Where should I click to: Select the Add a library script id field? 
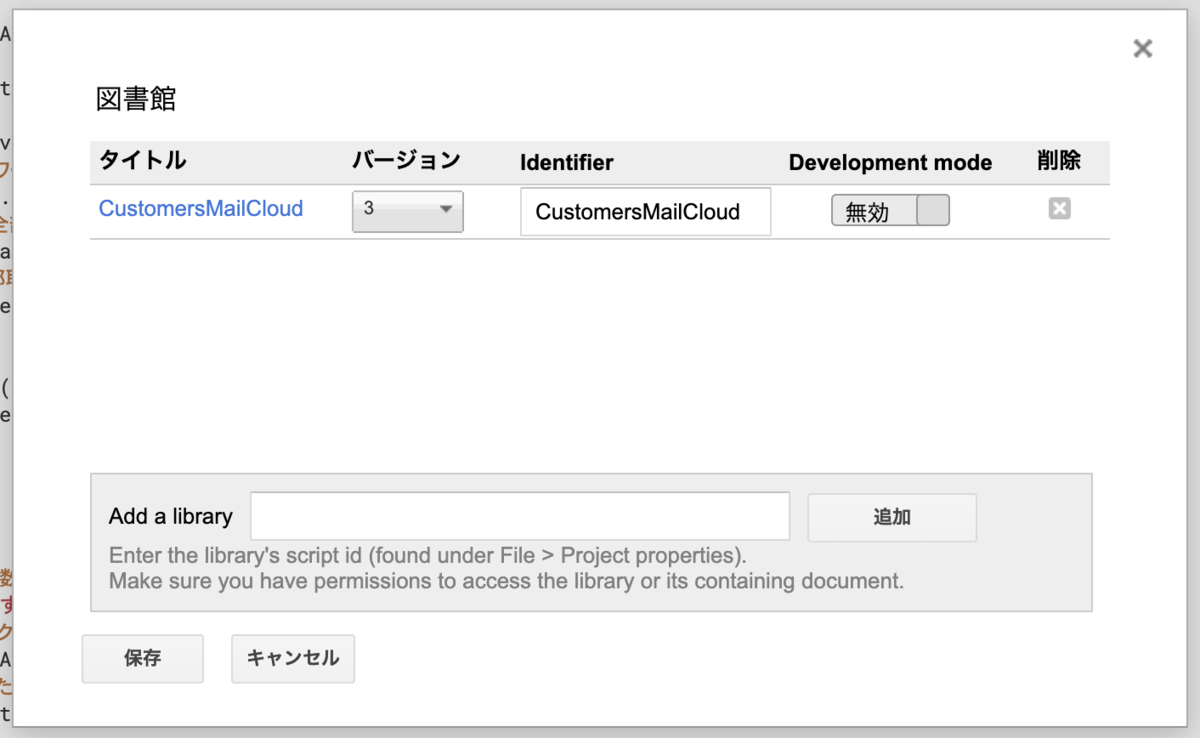(x=520, y=516)
